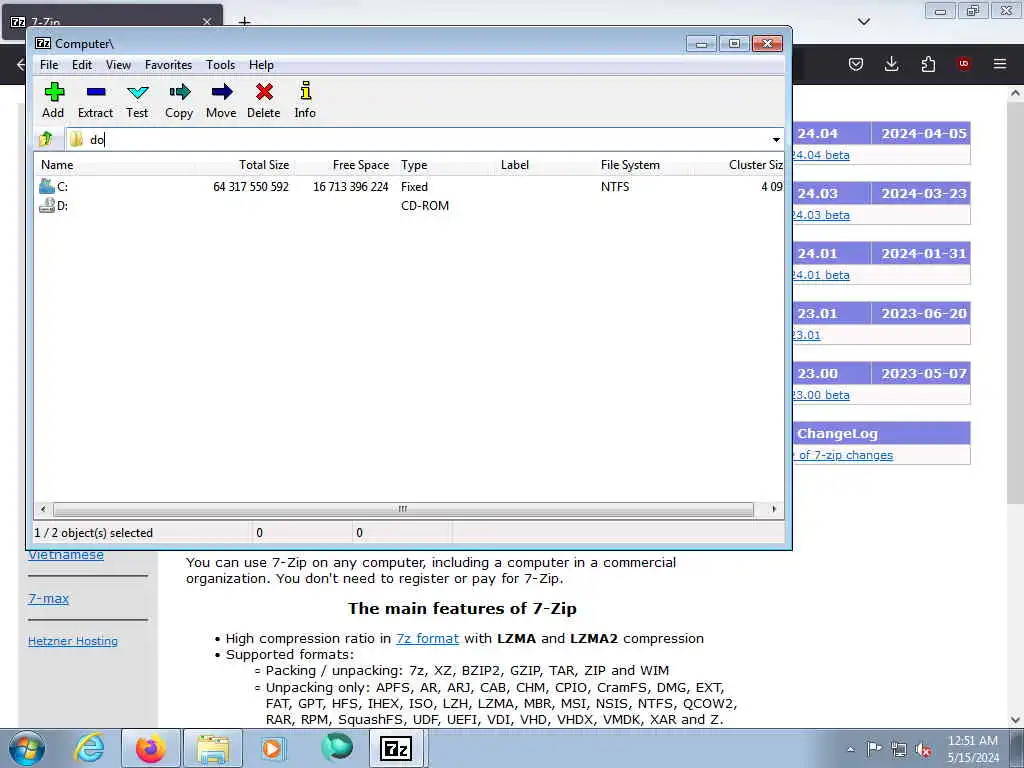This screenshot has width=1024, height=768.
Task: Open the Favorites menu
Action: click(x=168, y=65)
